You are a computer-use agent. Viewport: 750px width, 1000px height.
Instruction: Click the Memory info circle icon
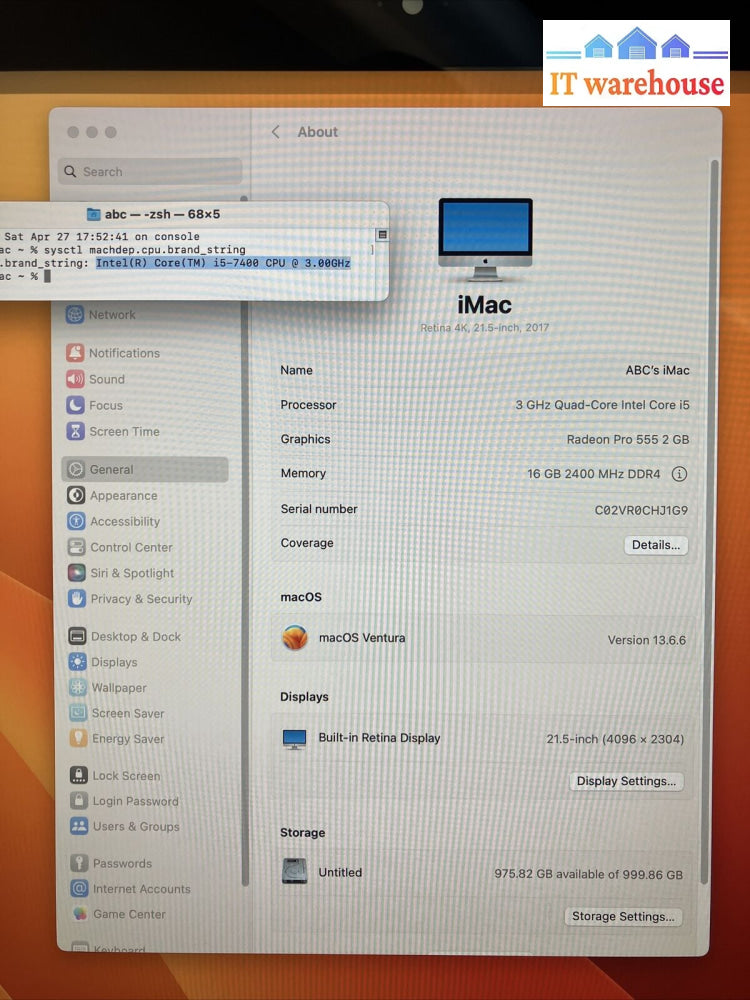(x=679, y=474)
